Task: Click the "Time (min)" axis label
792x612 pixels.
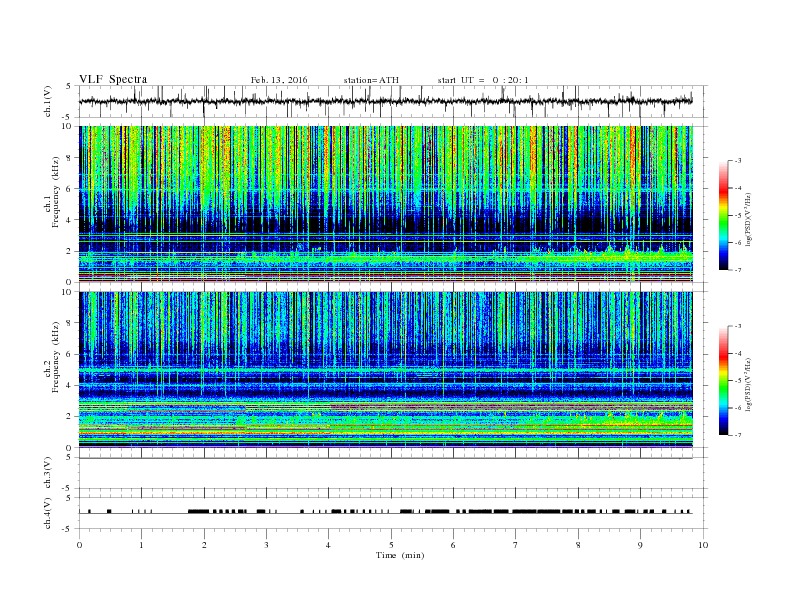Action: click(x=400, y=555)
